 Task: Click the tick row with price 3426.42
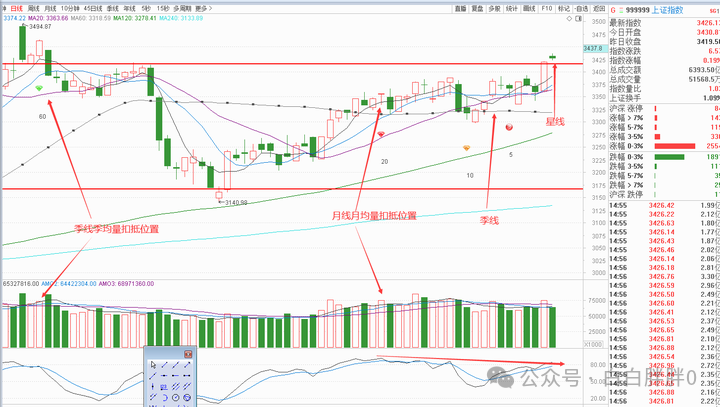click(x=664, y=205)
